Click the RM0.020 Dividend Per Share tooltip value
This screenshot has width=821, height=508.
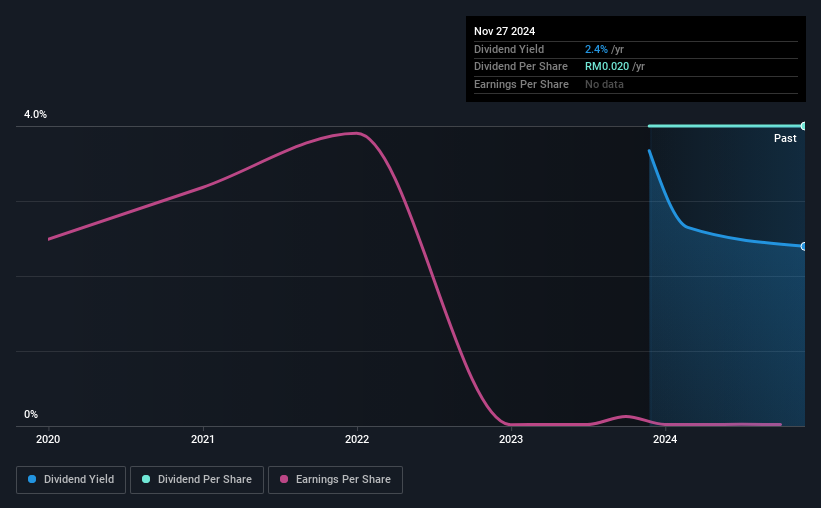(x=607, y=67)
